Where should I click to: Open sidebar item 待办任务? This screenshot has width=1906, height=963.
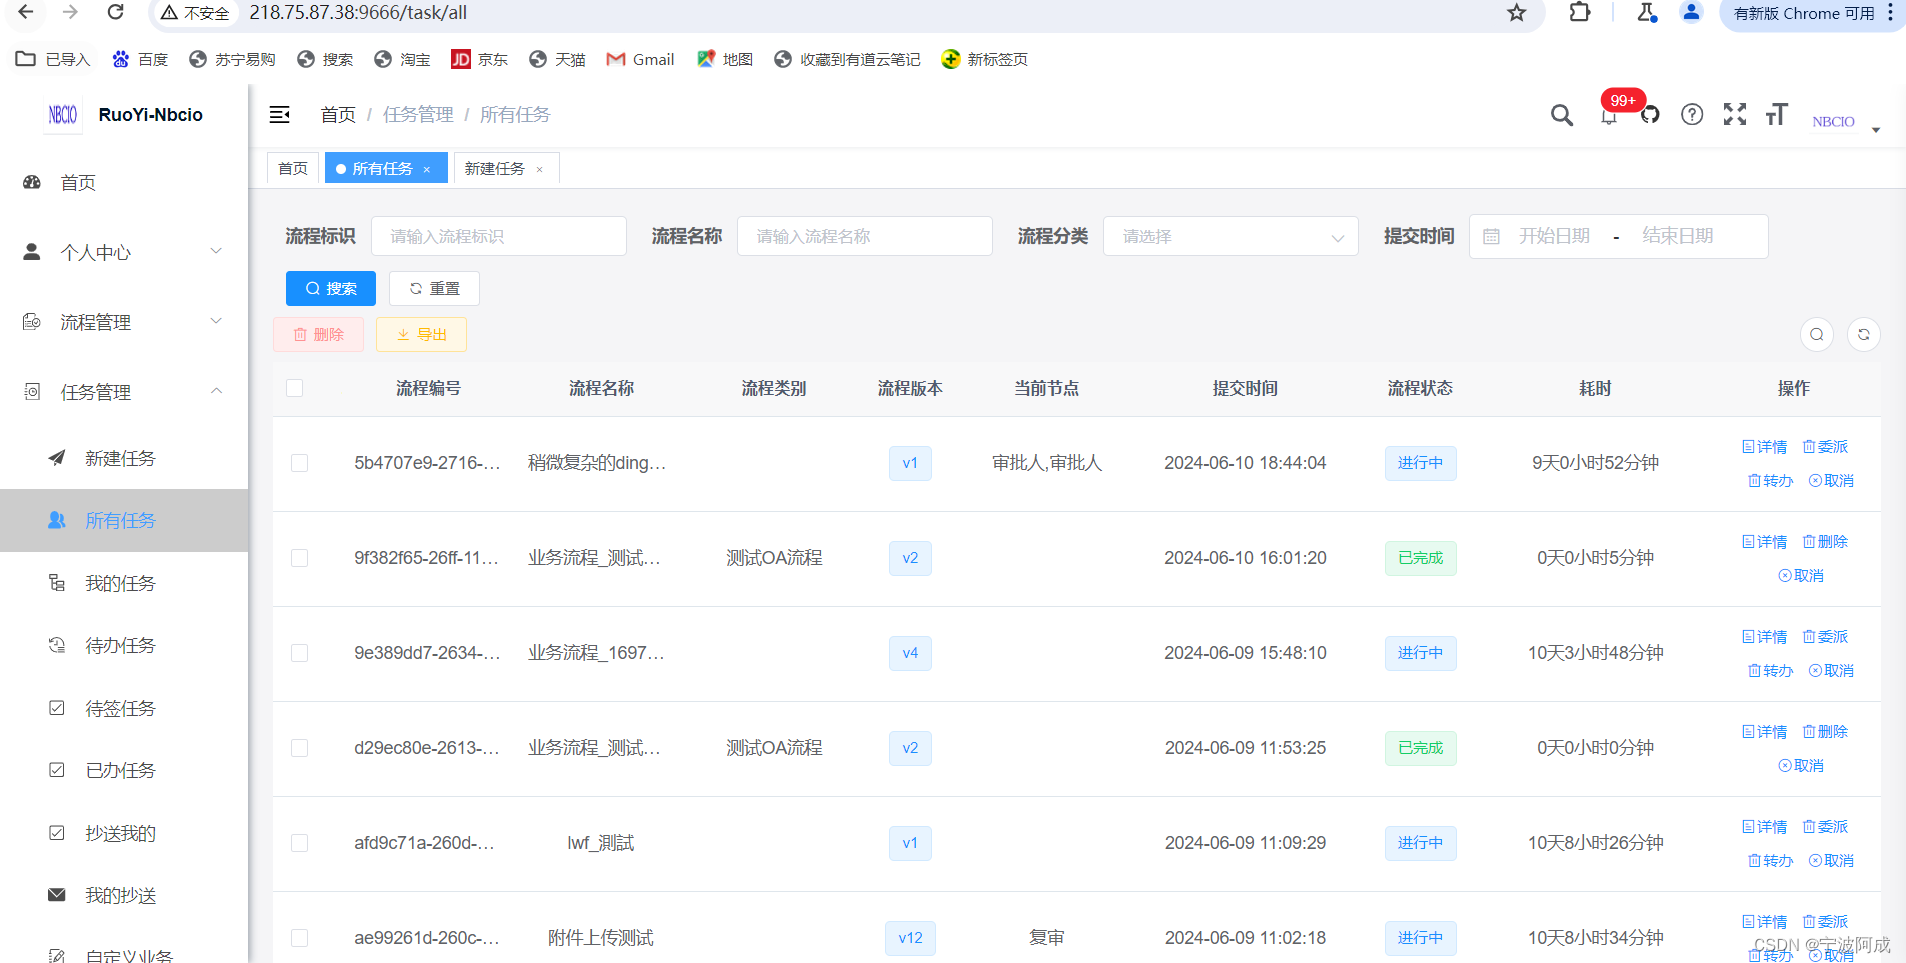click(x=124, y=645)
